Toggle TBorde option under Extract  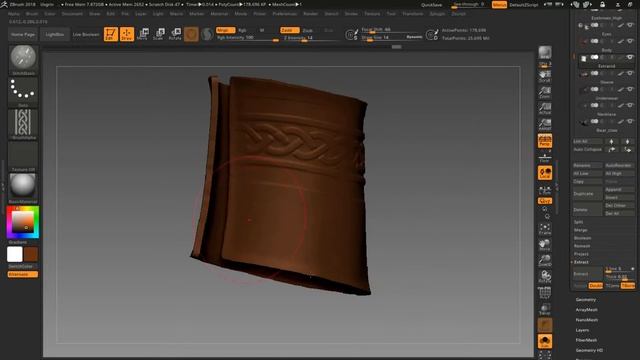click(x=628, y=286)
